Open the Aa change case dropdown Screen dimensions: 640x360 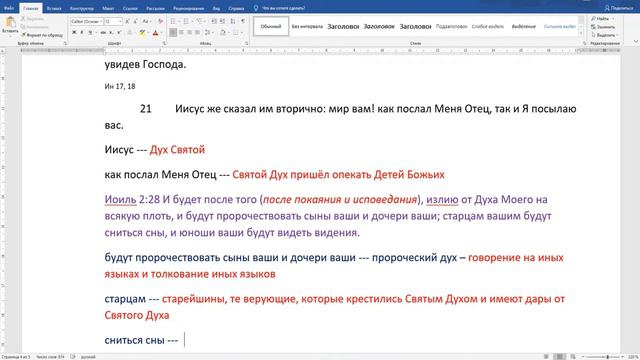coord(147,21)
